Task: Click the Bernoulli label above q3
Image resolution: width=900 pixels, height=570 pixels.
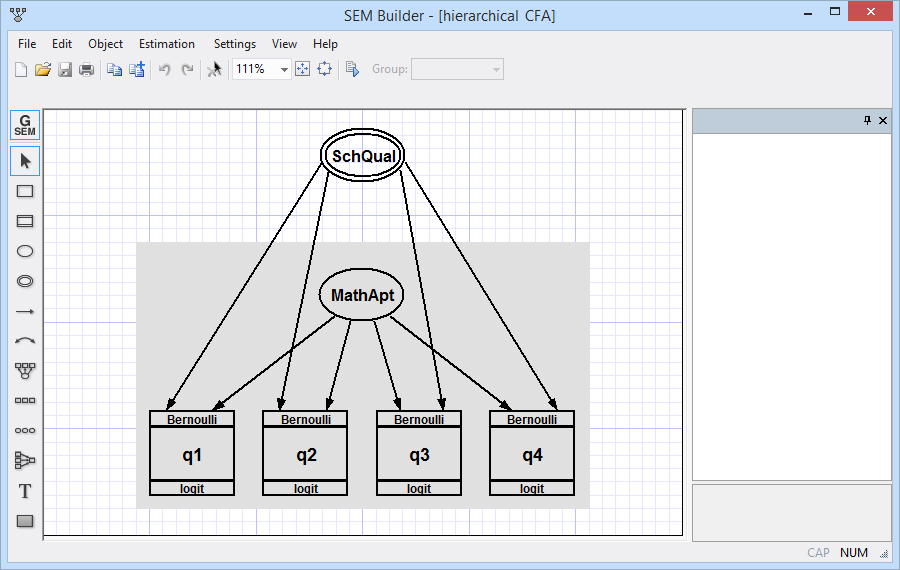Action: 419,419
